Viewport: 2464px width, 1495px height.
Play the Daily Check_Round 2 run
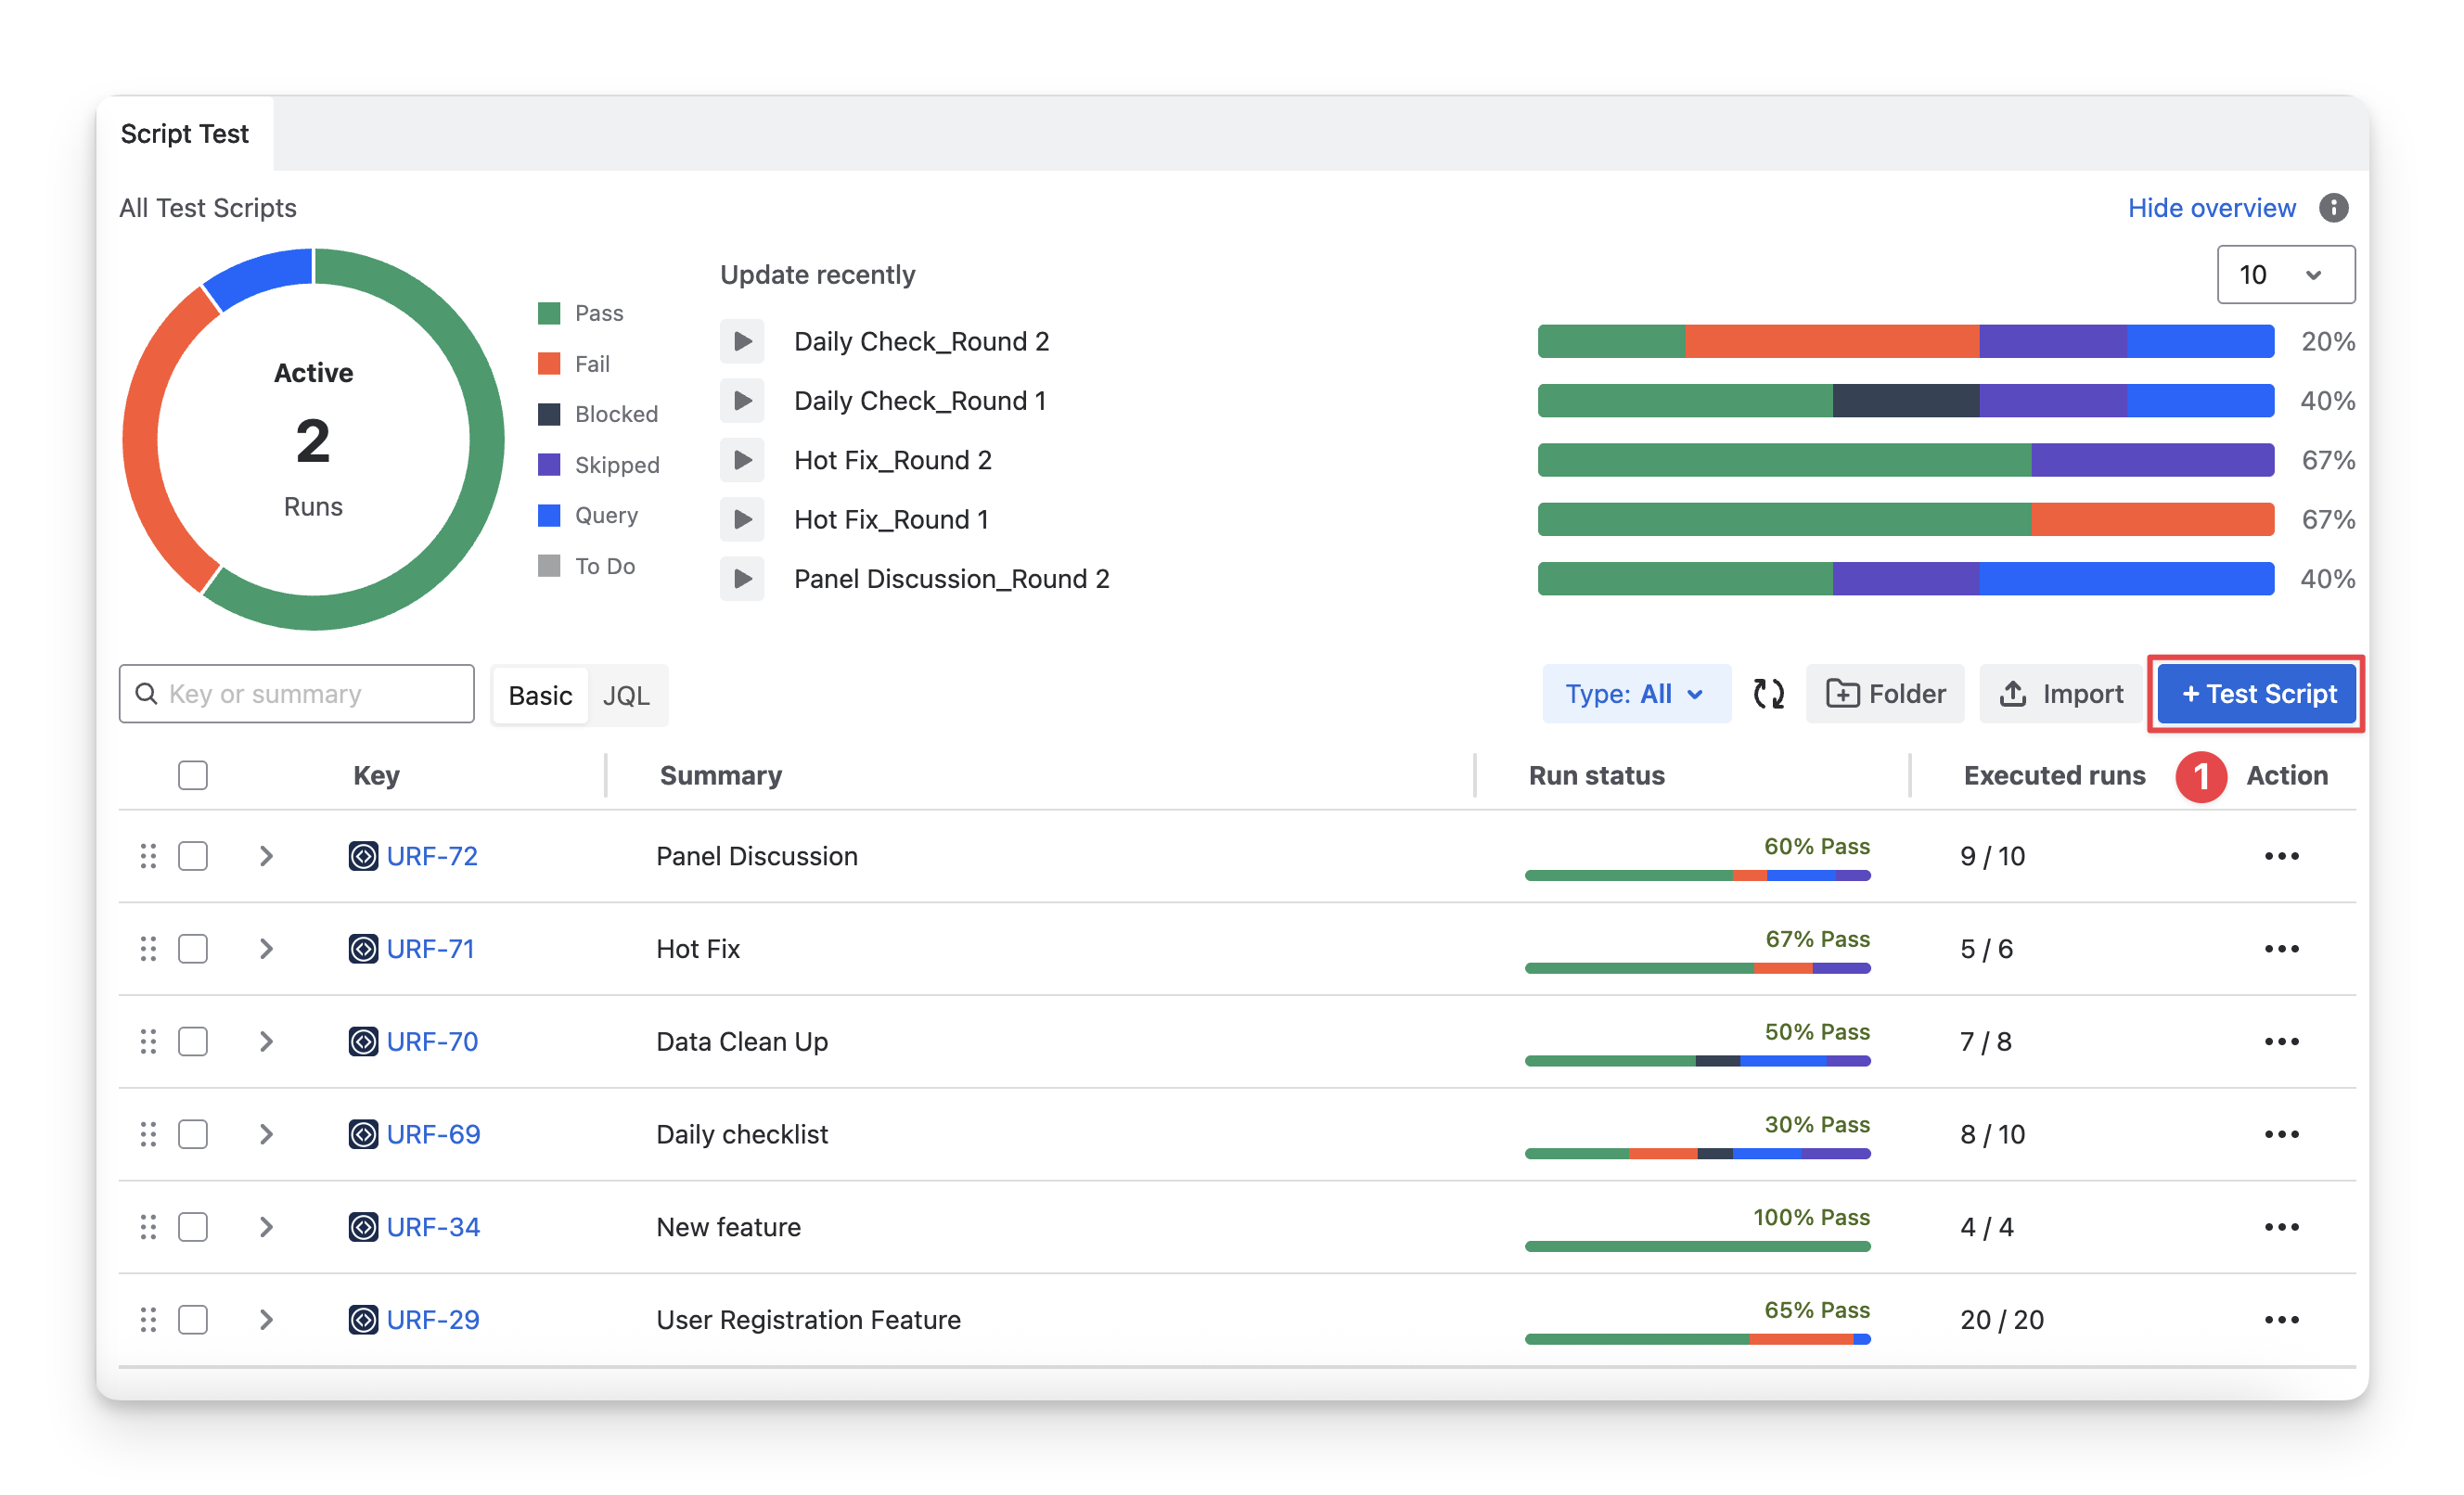click(x=742, y=342)
